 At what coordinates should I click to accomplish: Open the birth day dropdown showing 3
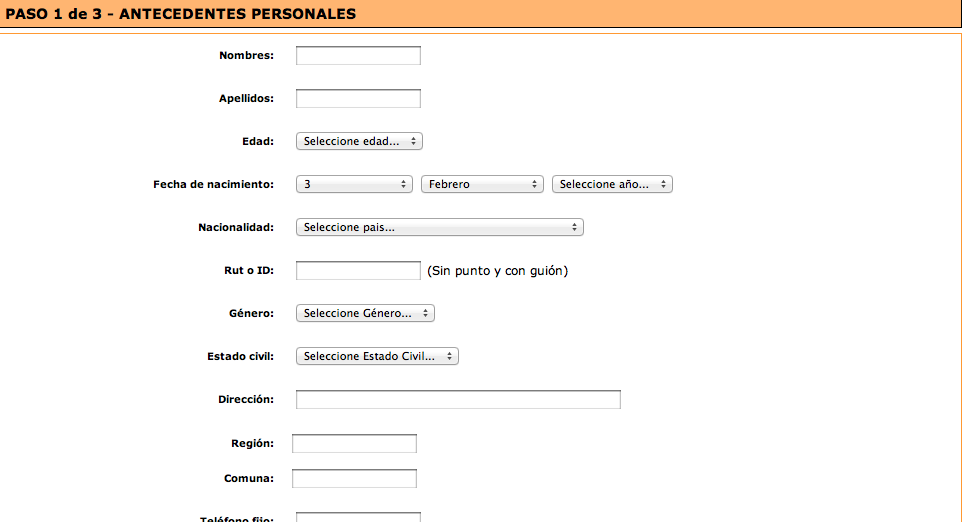point(355,184)
